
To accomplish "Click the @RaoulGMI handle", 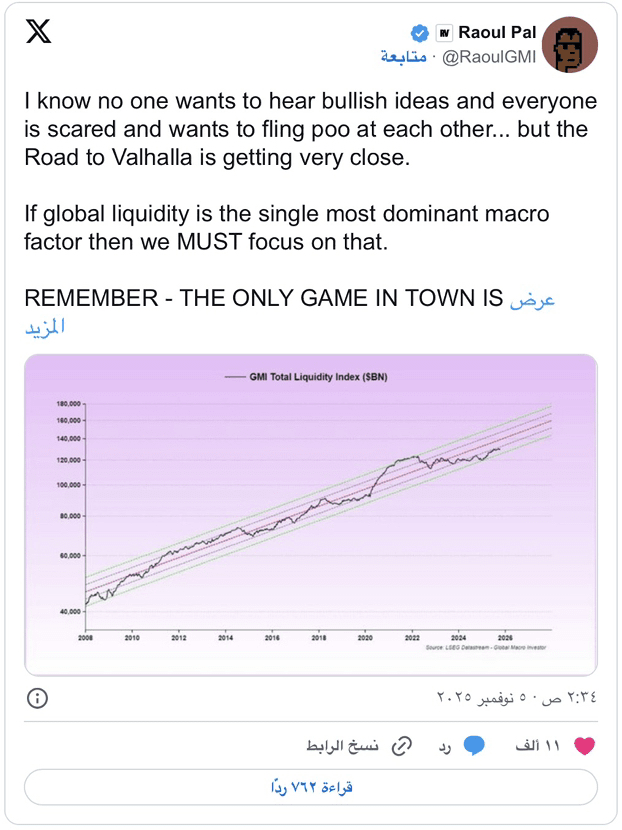I will (x=489, y=57).
